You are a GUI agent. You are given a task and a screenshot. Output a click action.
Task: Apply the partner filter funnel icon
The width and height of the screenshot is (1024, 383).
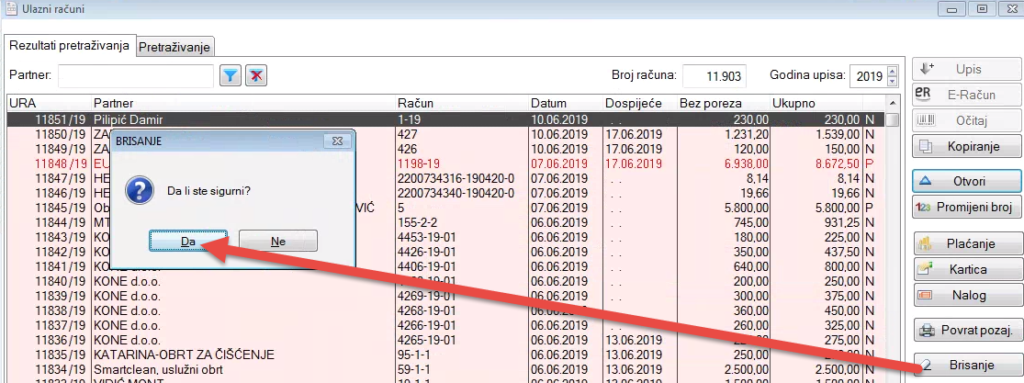pos(229,76)
